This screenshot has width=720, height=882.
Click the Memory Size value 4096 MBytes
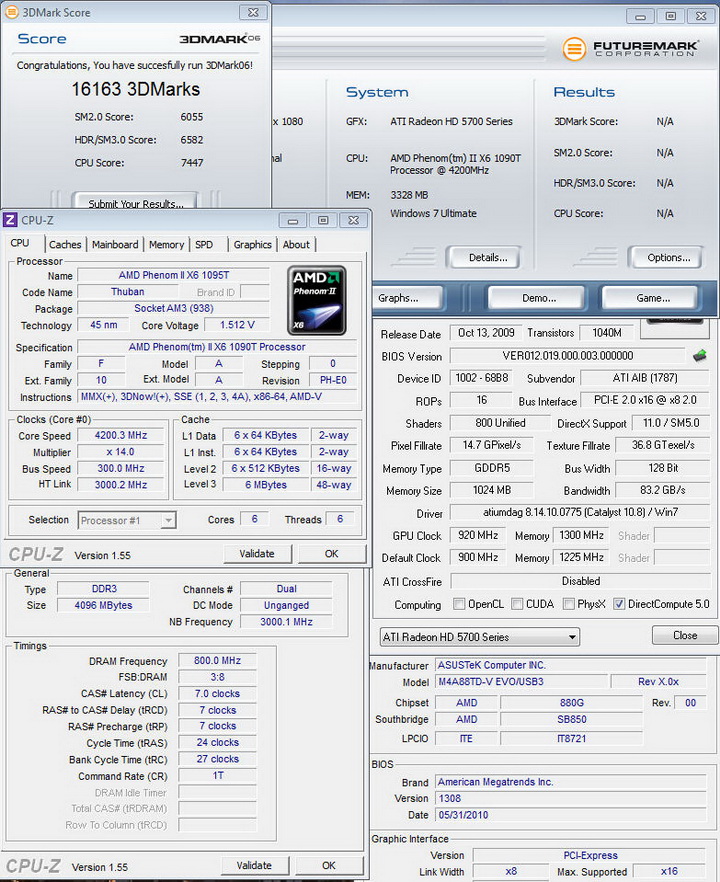pos(104,605)
